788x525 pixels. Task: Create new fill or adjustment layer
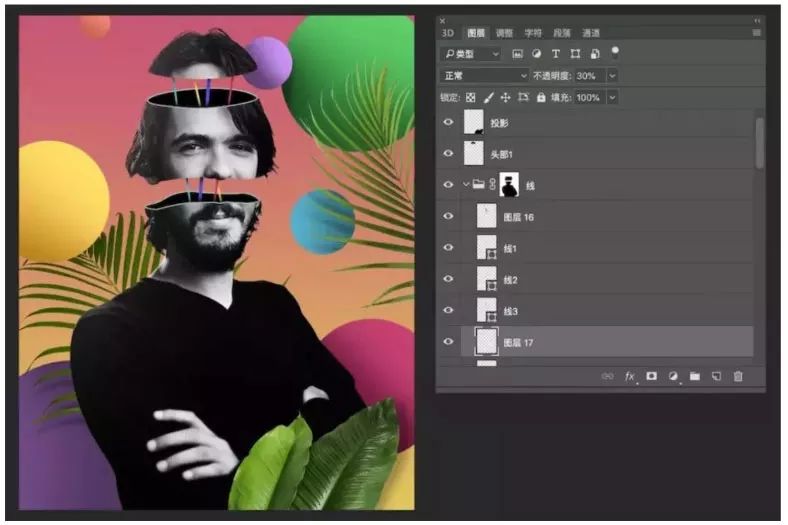[673, 376]
